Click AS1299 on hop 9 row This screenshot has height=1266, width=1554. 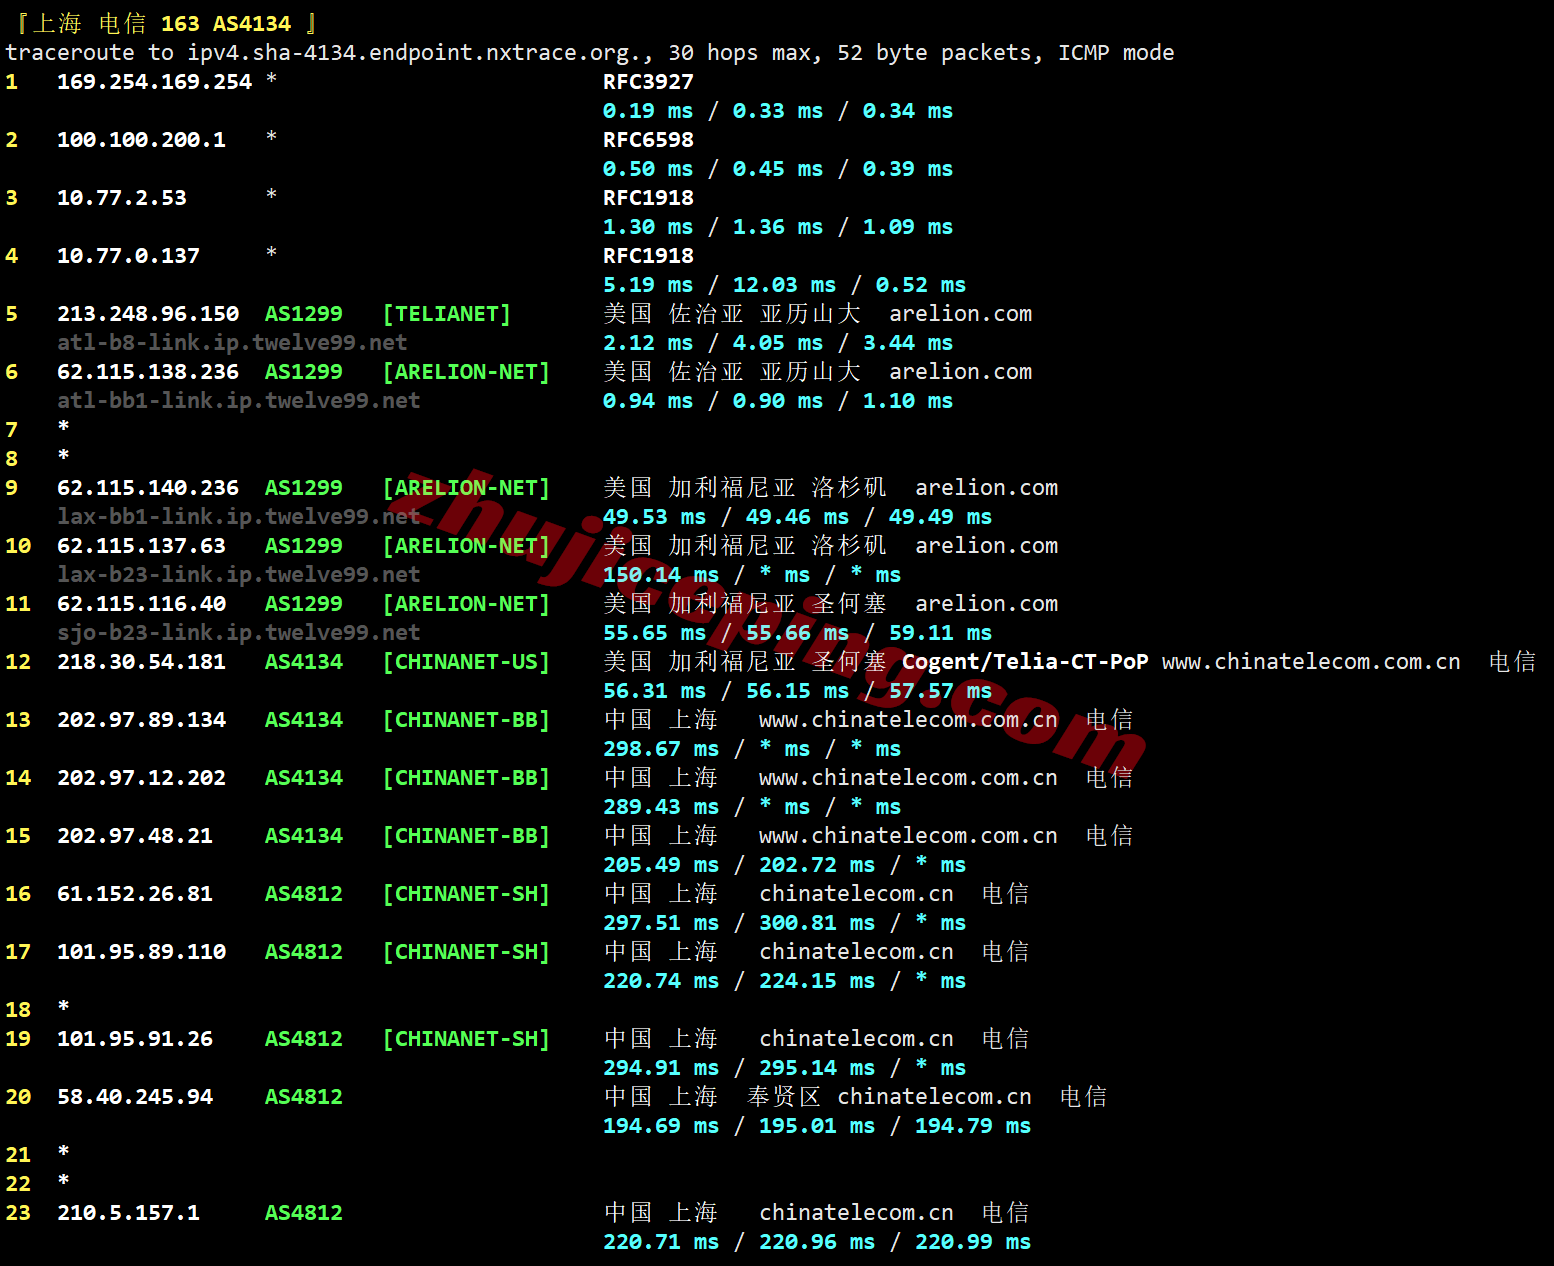point(303,488)
